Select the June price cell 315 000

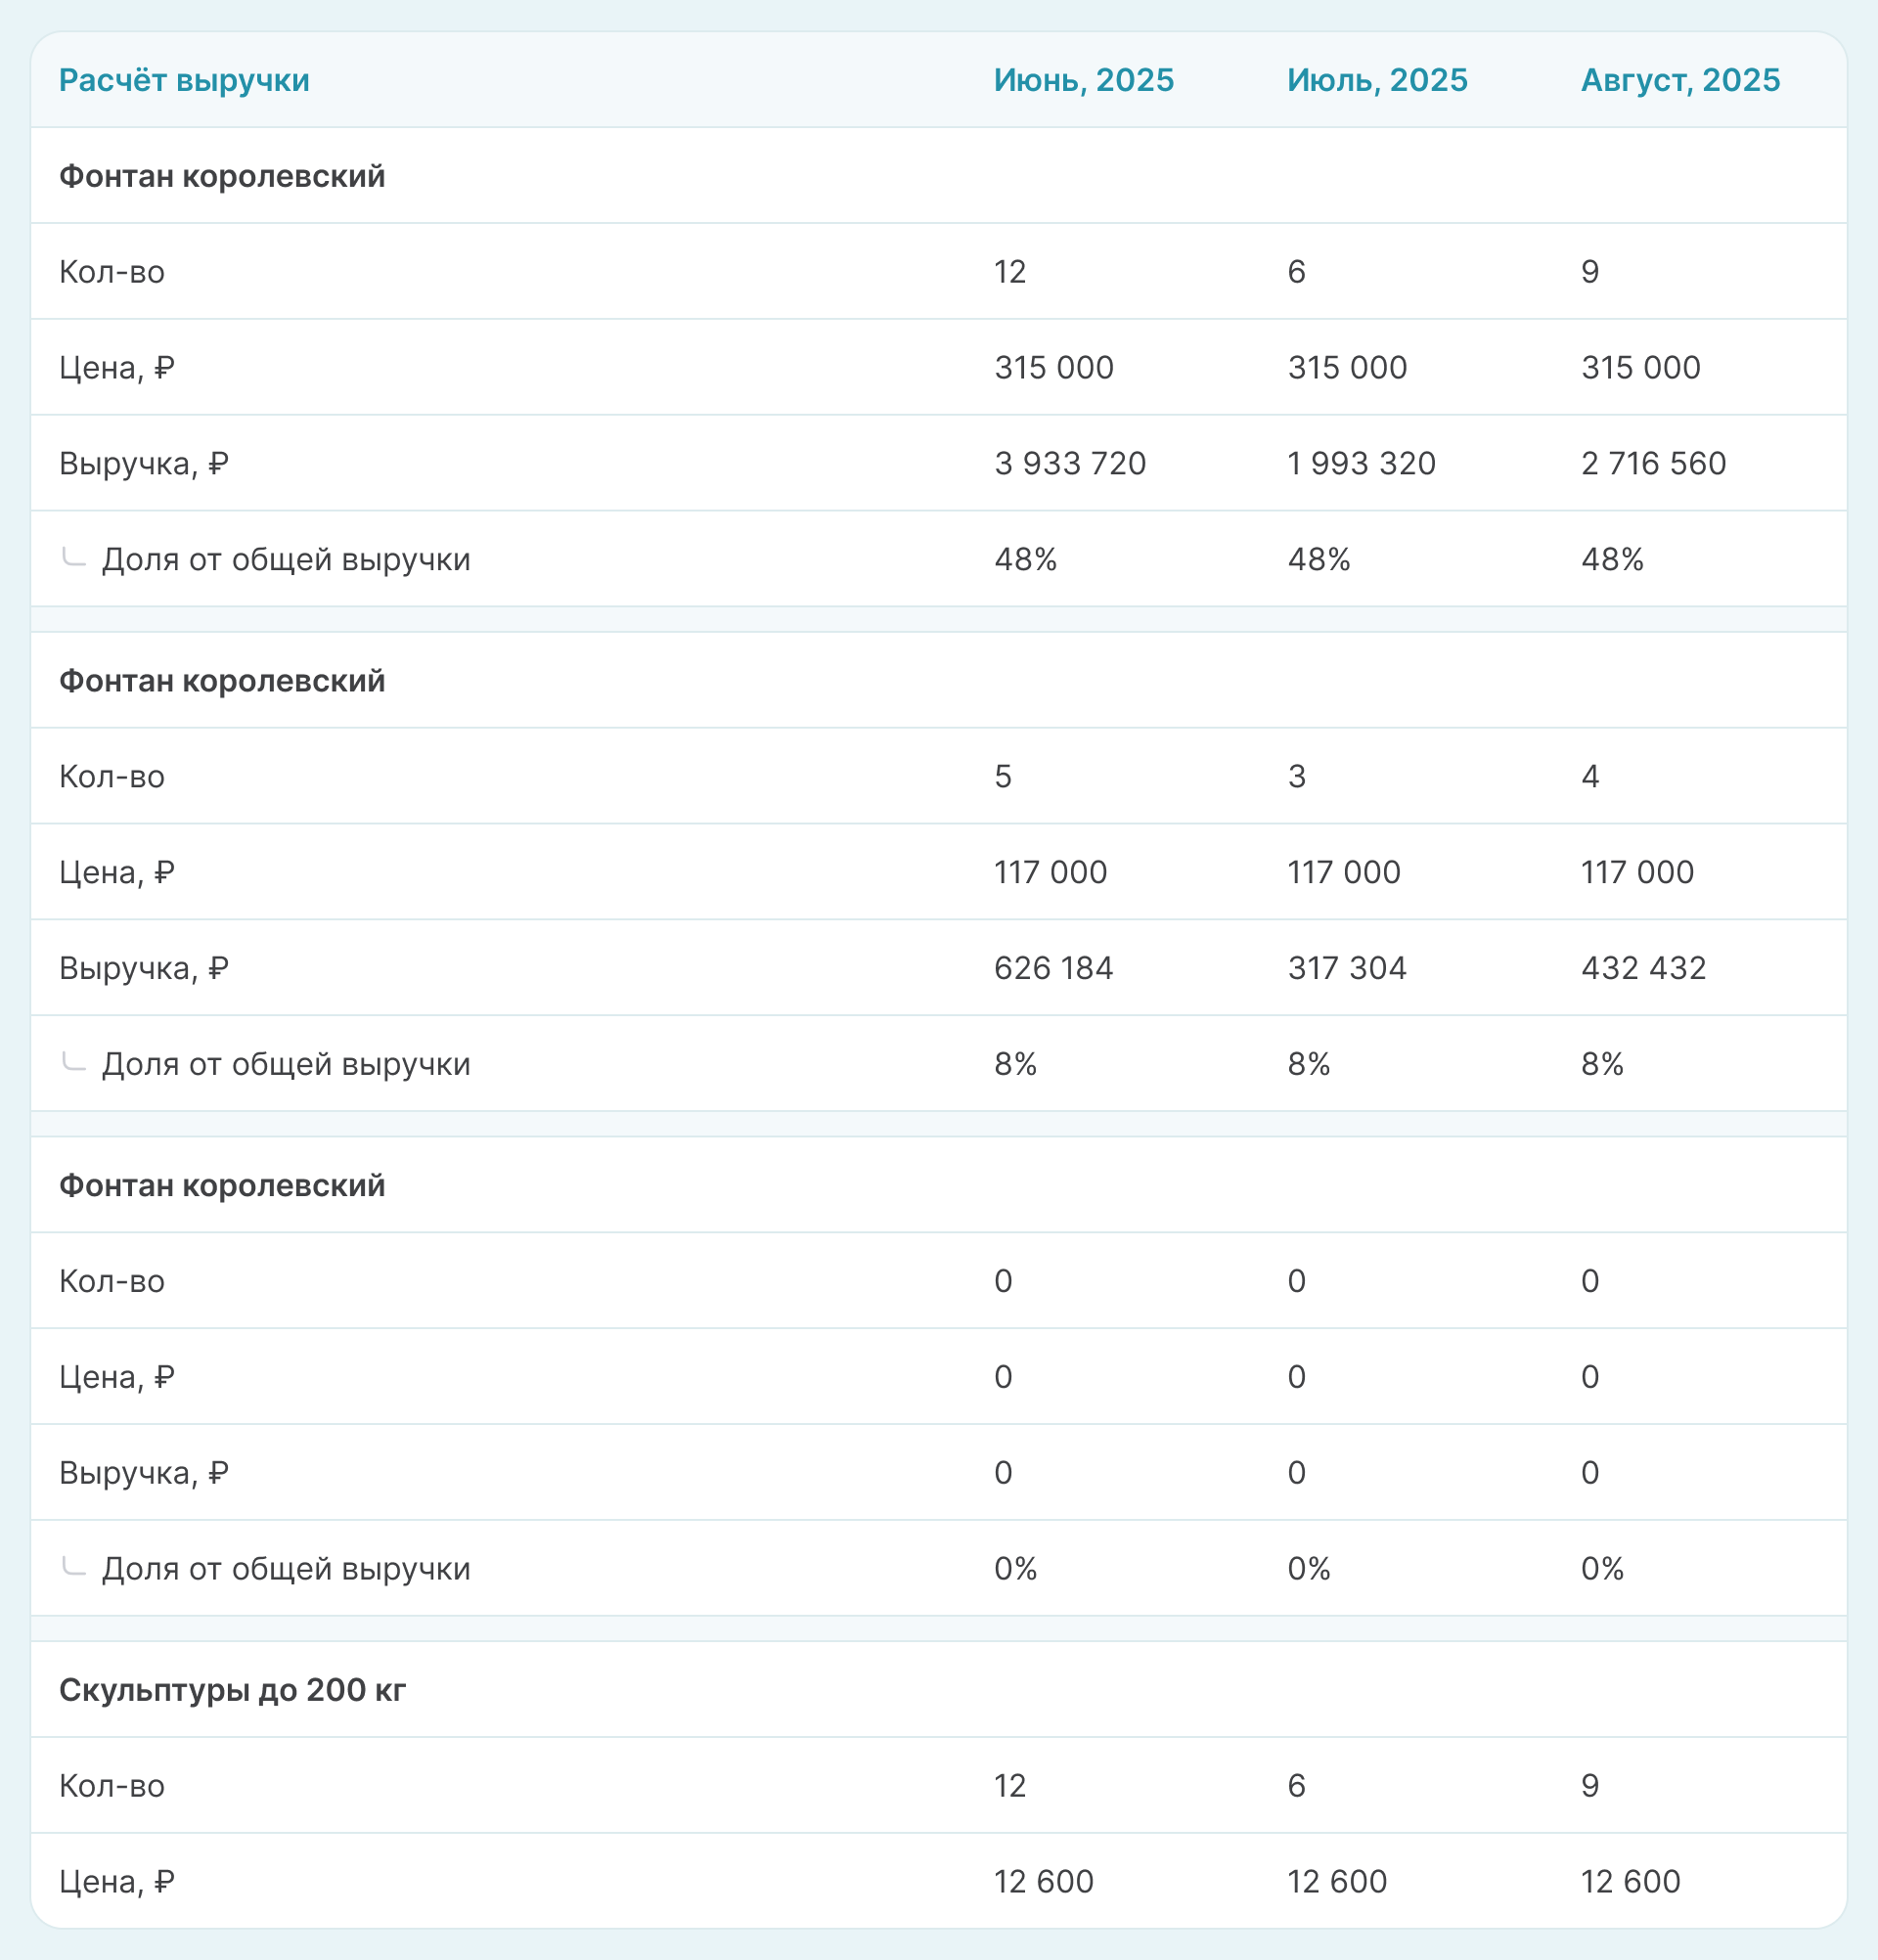point(1053,367)
